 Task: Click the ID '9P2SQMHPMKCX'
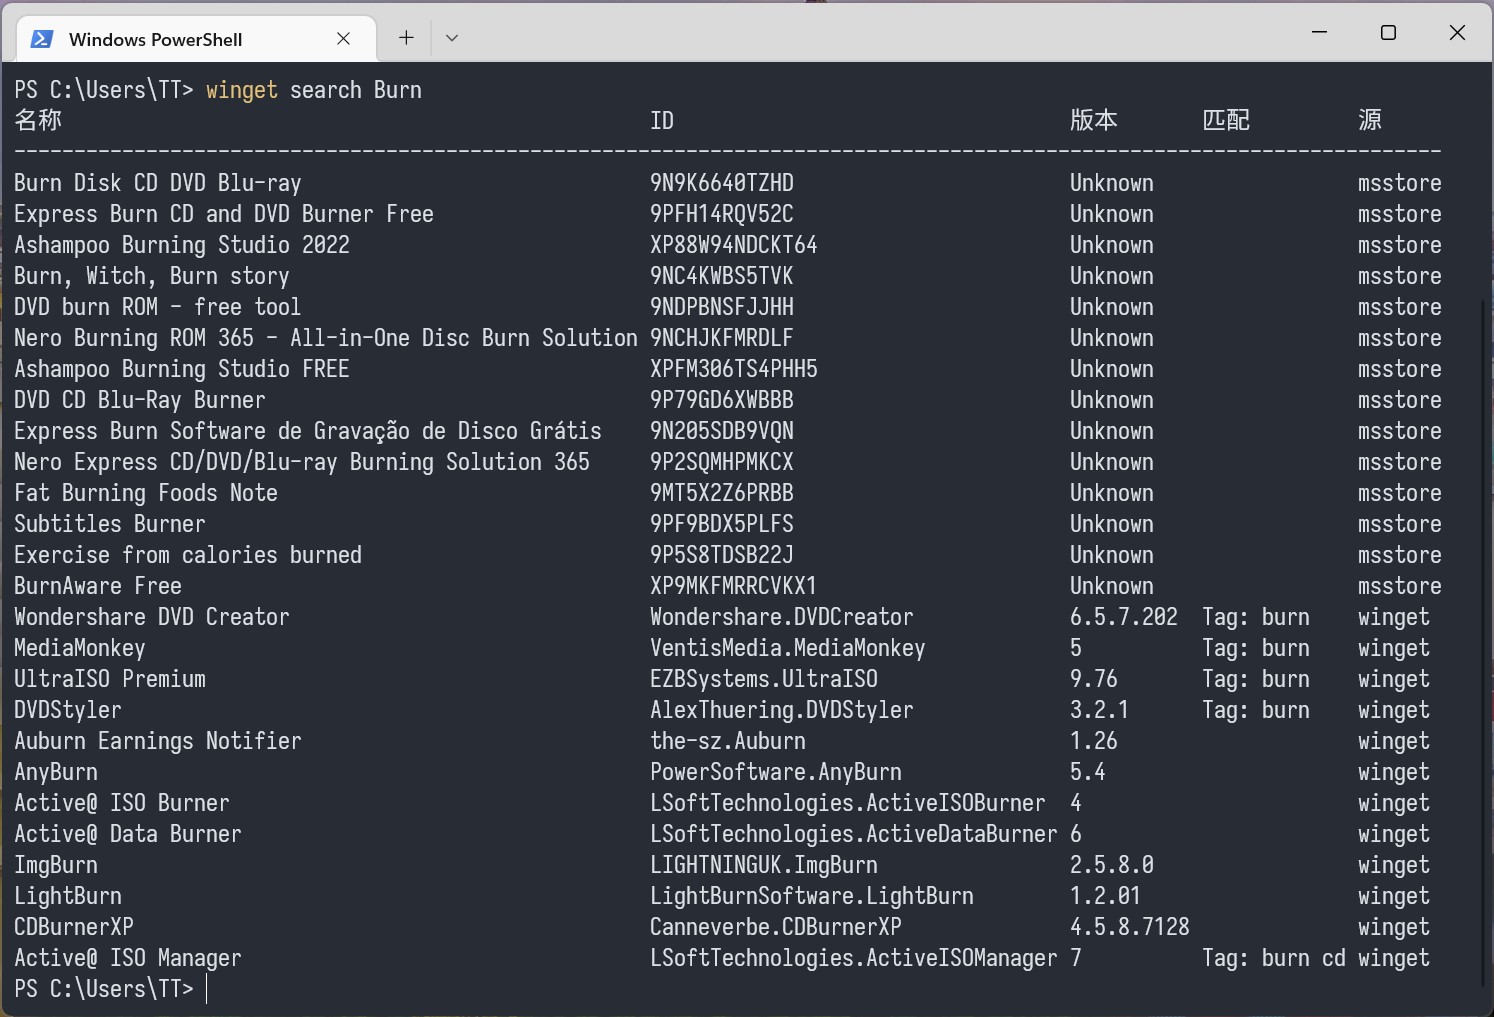point(722,462)
